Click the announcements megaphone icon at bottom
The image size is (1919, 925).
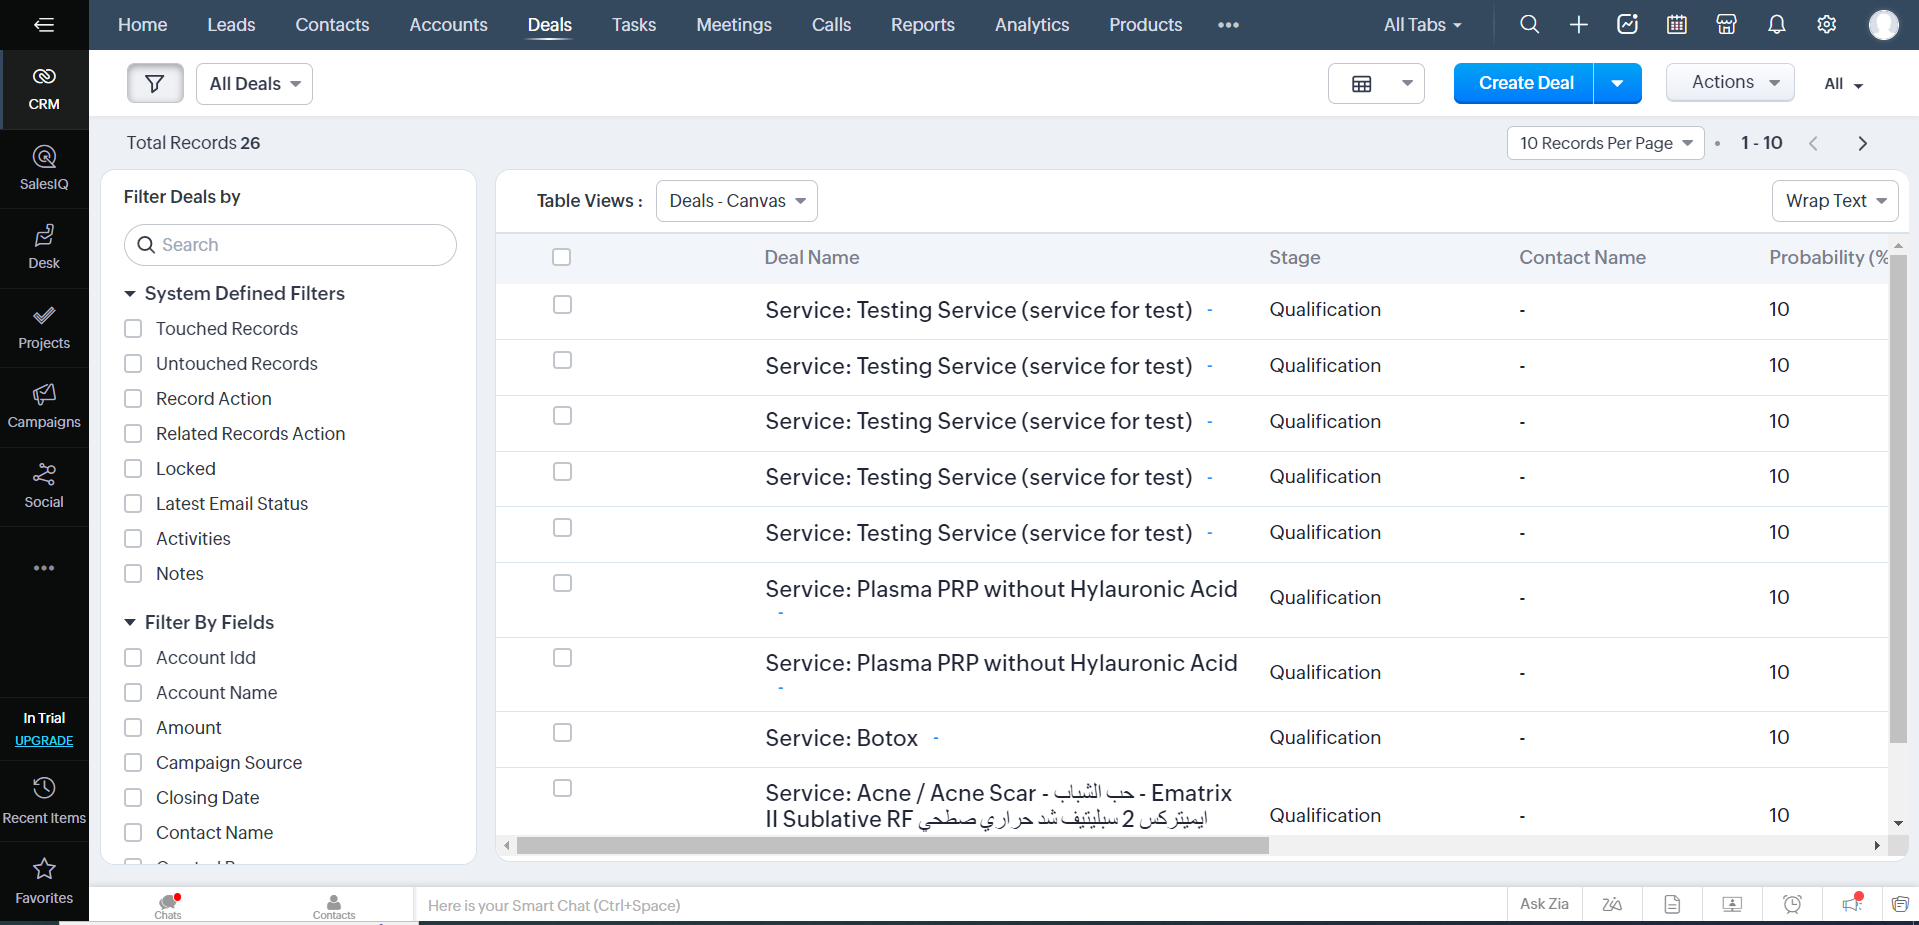coord(1852,904)
